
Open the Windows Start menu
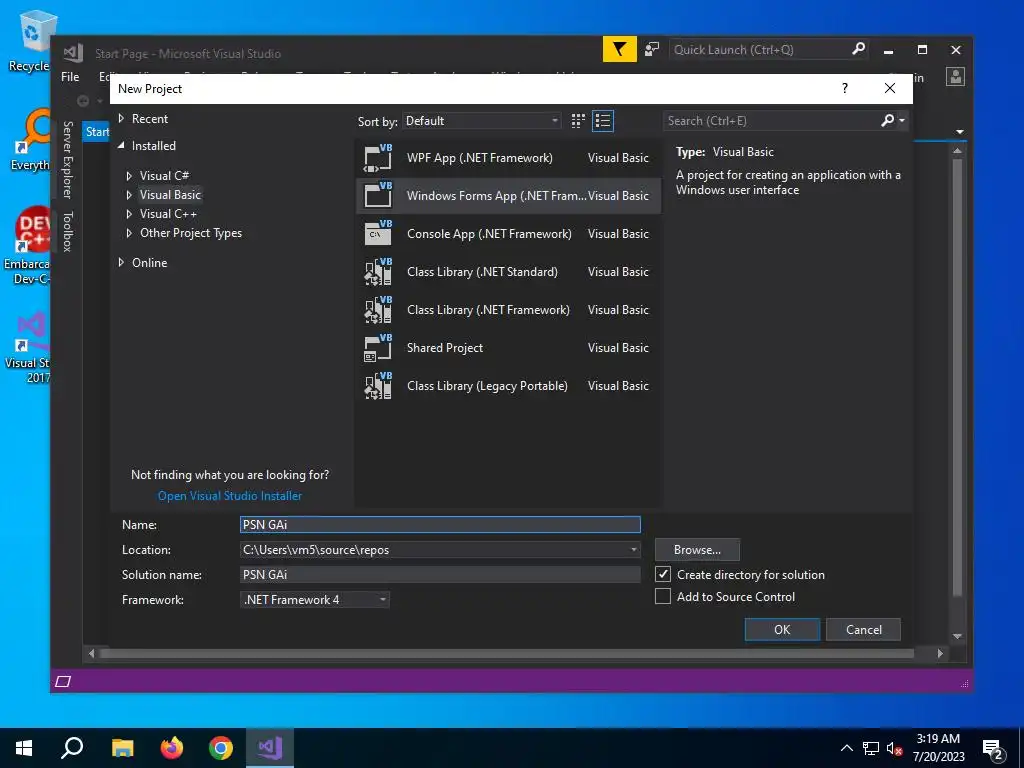tap(24, 748)
